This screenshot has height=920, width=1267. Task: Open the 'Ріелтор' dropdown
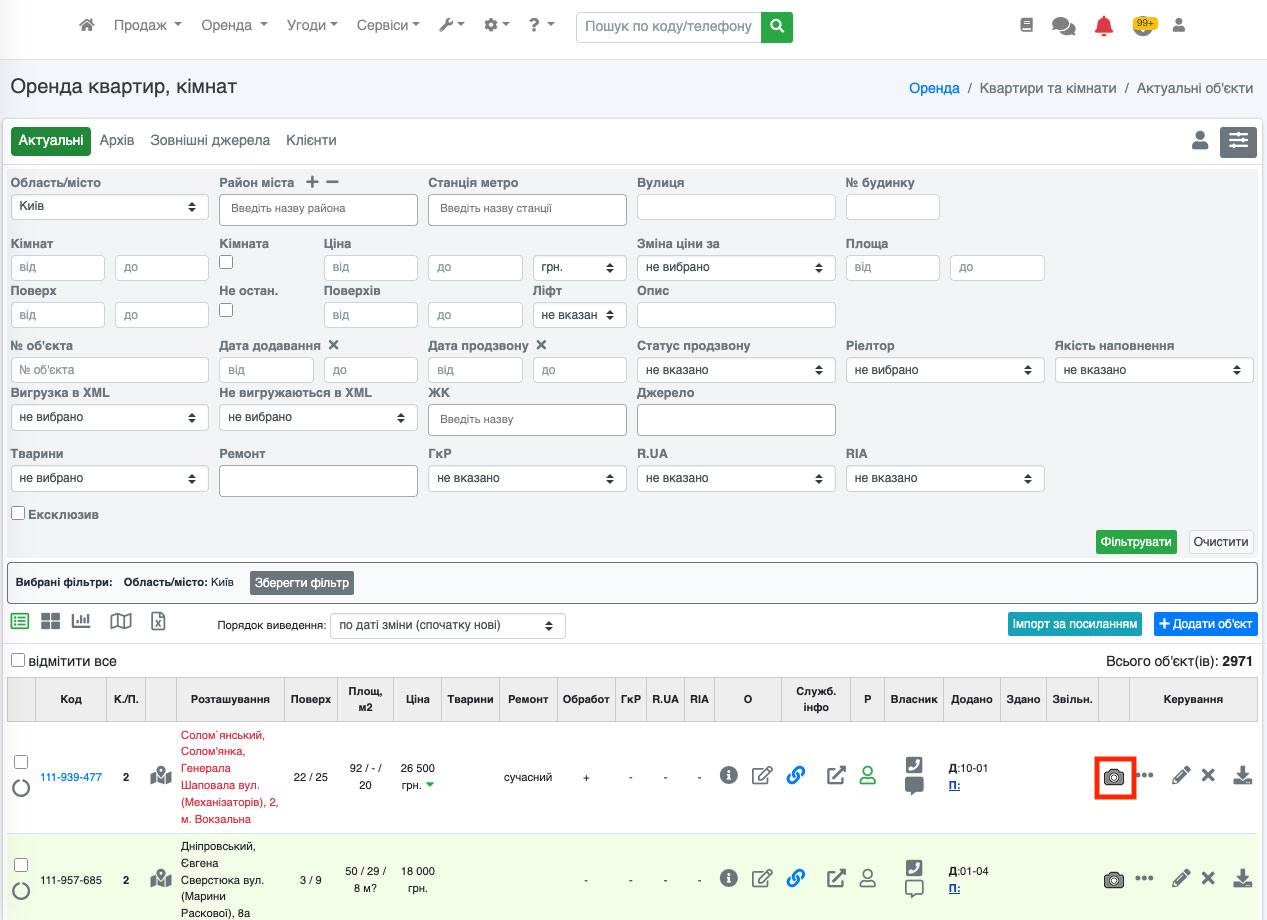tap(944, 370)
